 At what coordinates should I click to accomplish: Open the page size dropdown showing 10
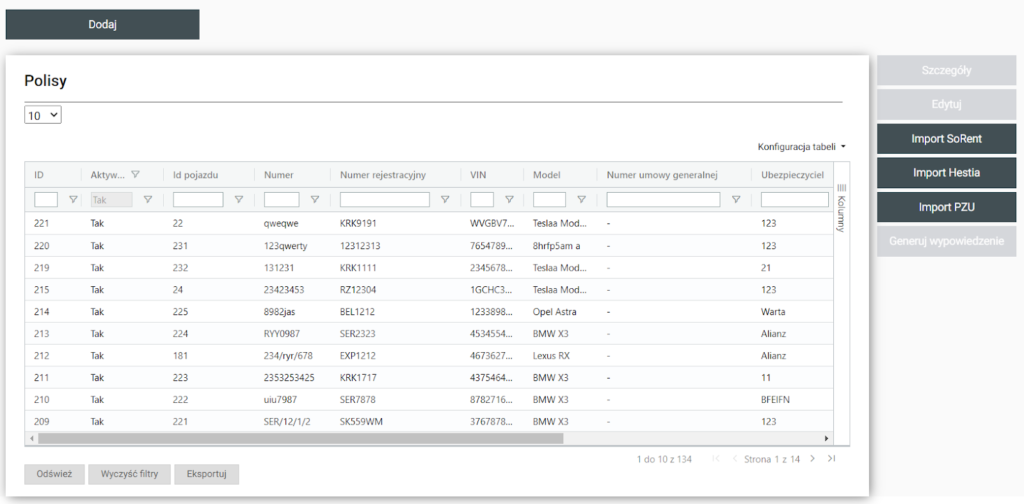(43, 116)
